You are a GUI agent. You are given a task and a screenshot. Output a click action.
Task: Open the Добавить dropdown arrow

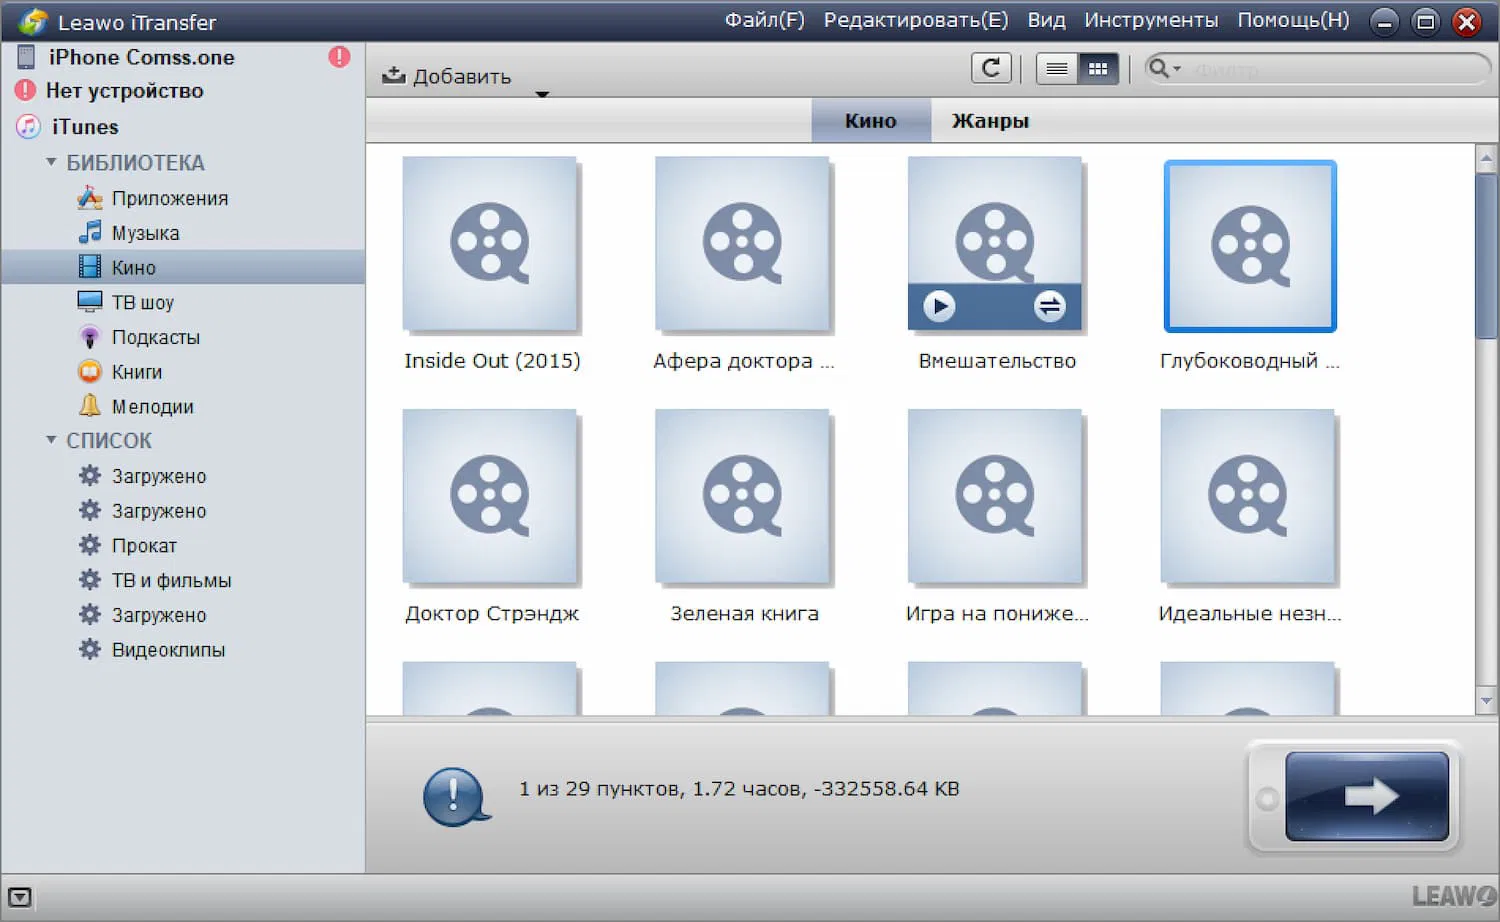click(x=542, y=94)
